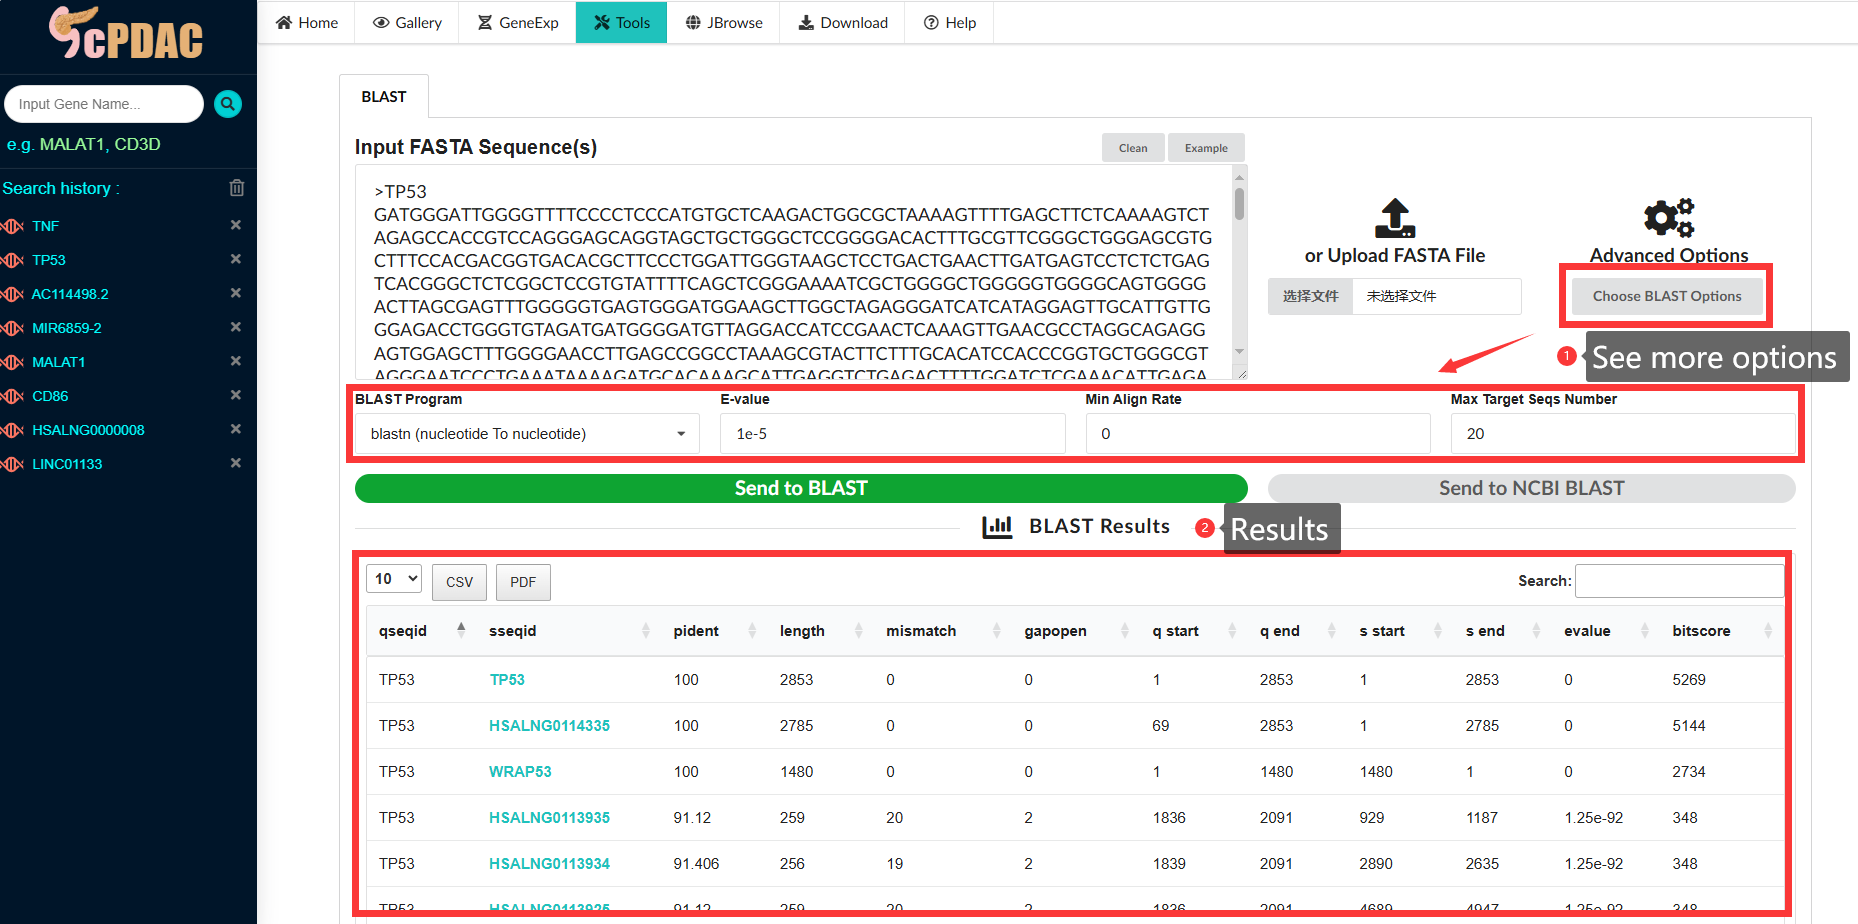Click the upload FASTA file icon

pyautogui.click(x=1395, y=217)
